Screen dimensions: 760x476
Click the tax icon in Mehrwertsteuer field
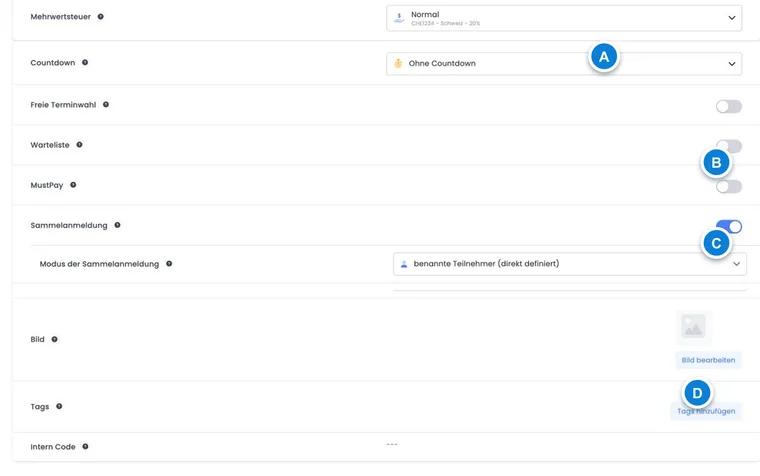pos(399,18)
